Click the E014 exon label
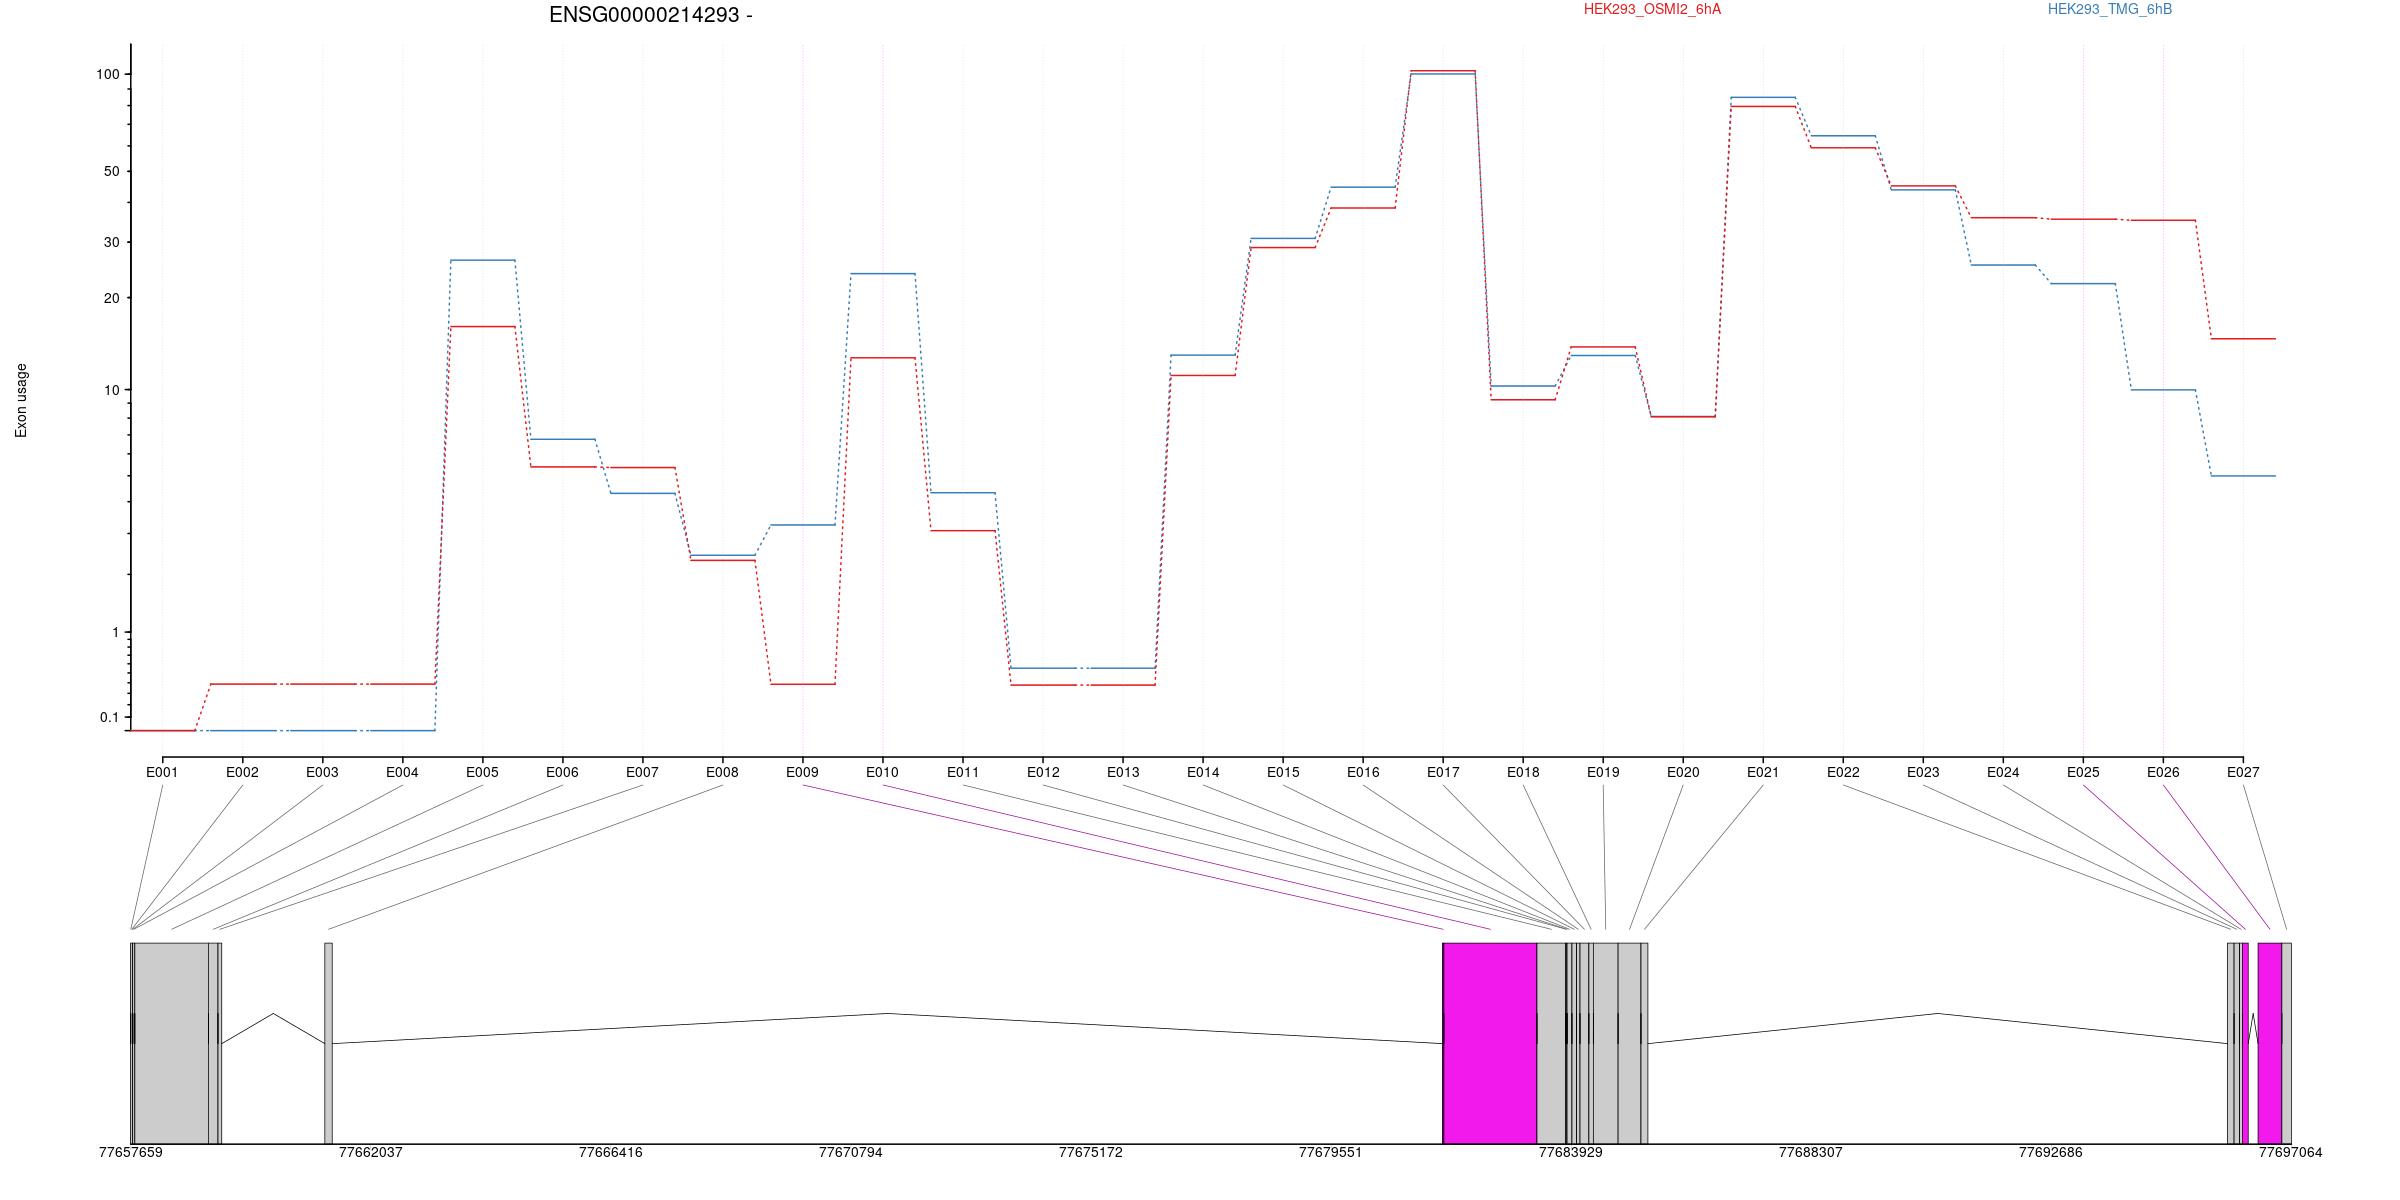This screenshot has height=1200, width=2400. click(x=1203, y=772)
